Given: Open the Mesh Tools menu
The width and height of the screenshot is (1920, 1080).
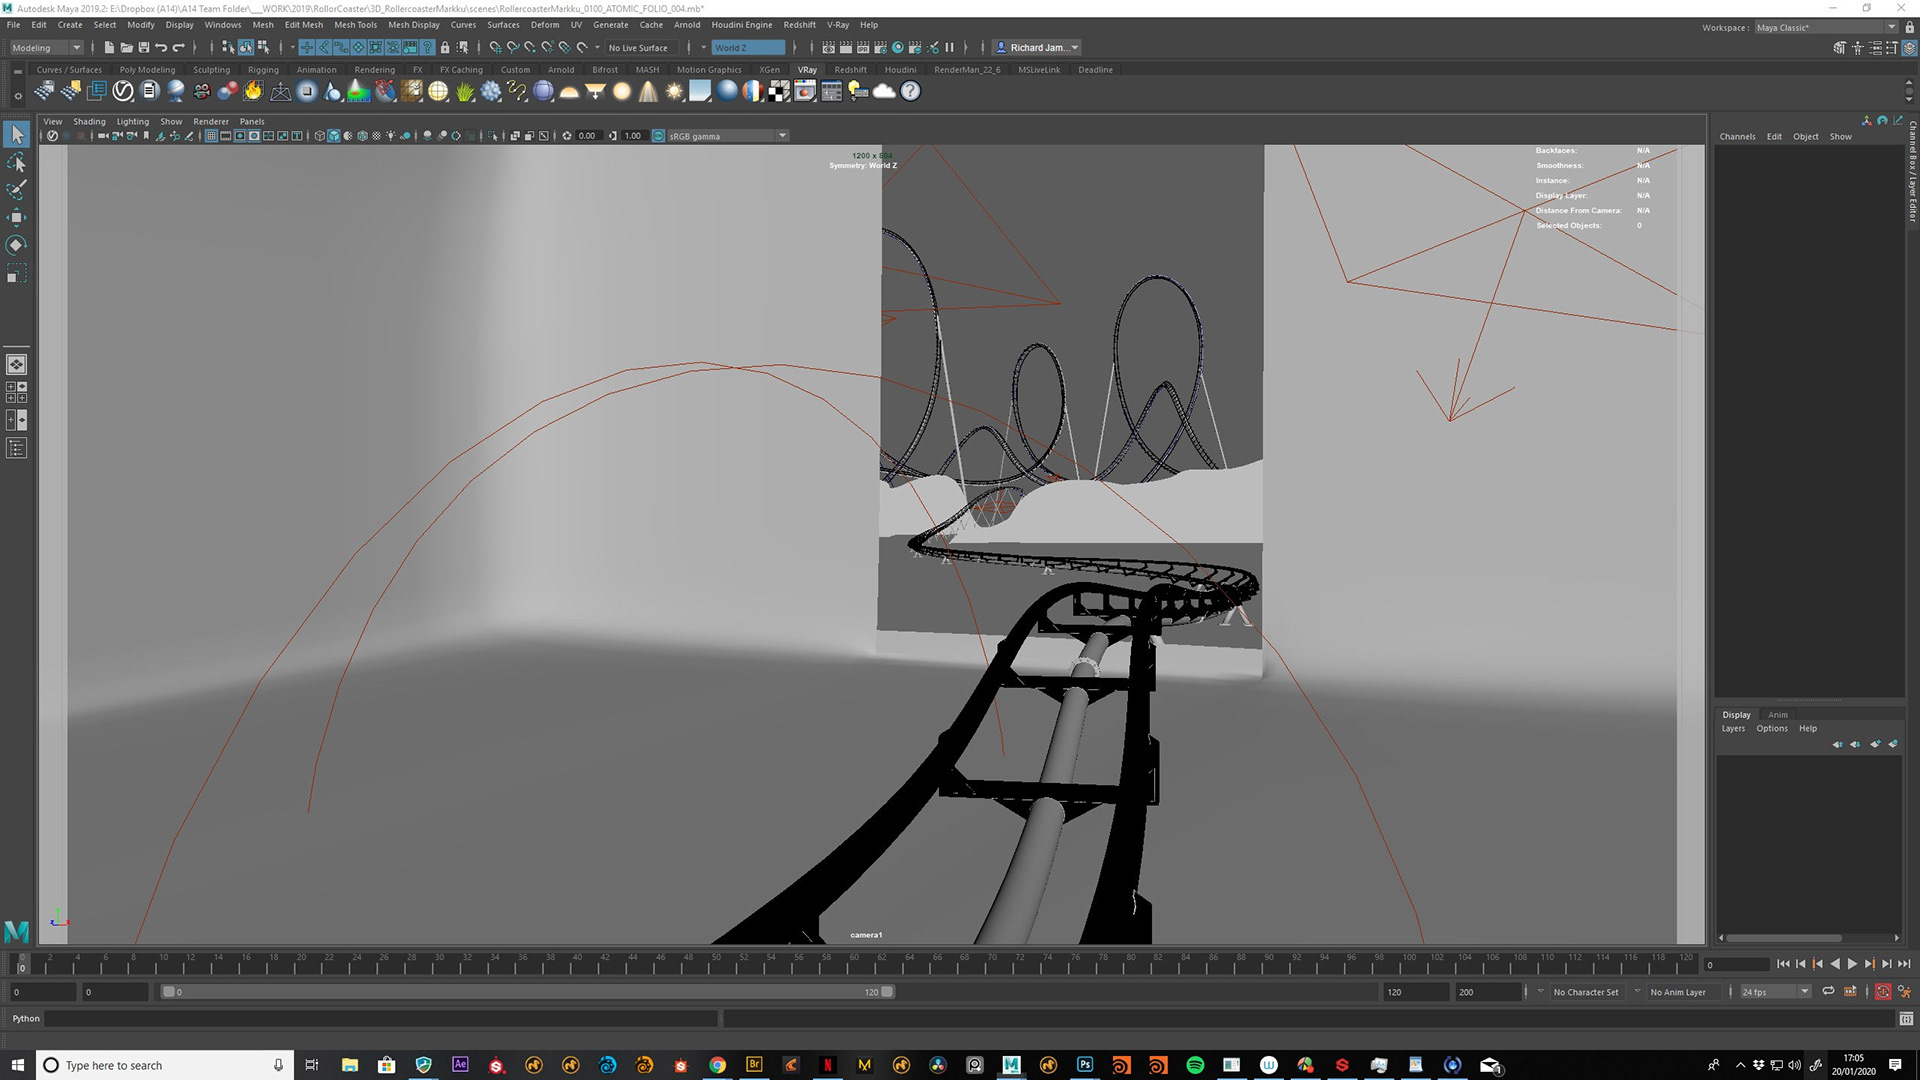Looking at the screenshot, I should [x=355, y=25].
